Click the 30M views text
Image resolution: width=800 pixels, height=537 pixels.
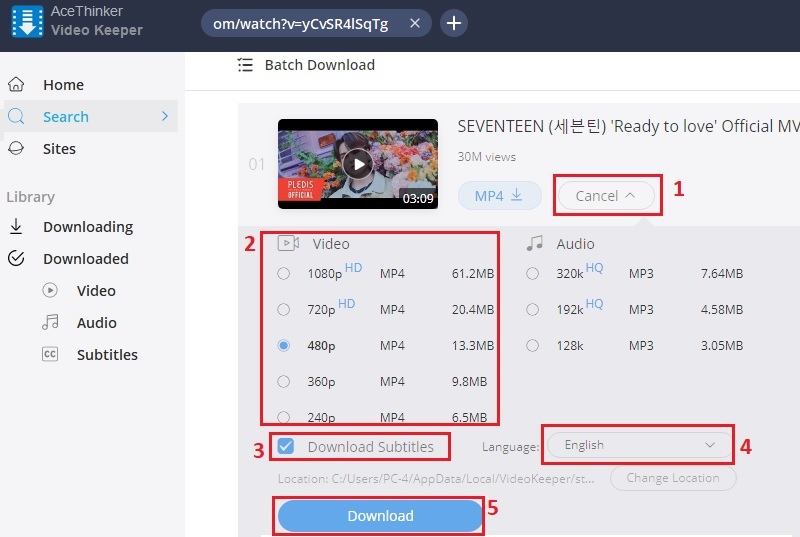click(x=486, y=157)
